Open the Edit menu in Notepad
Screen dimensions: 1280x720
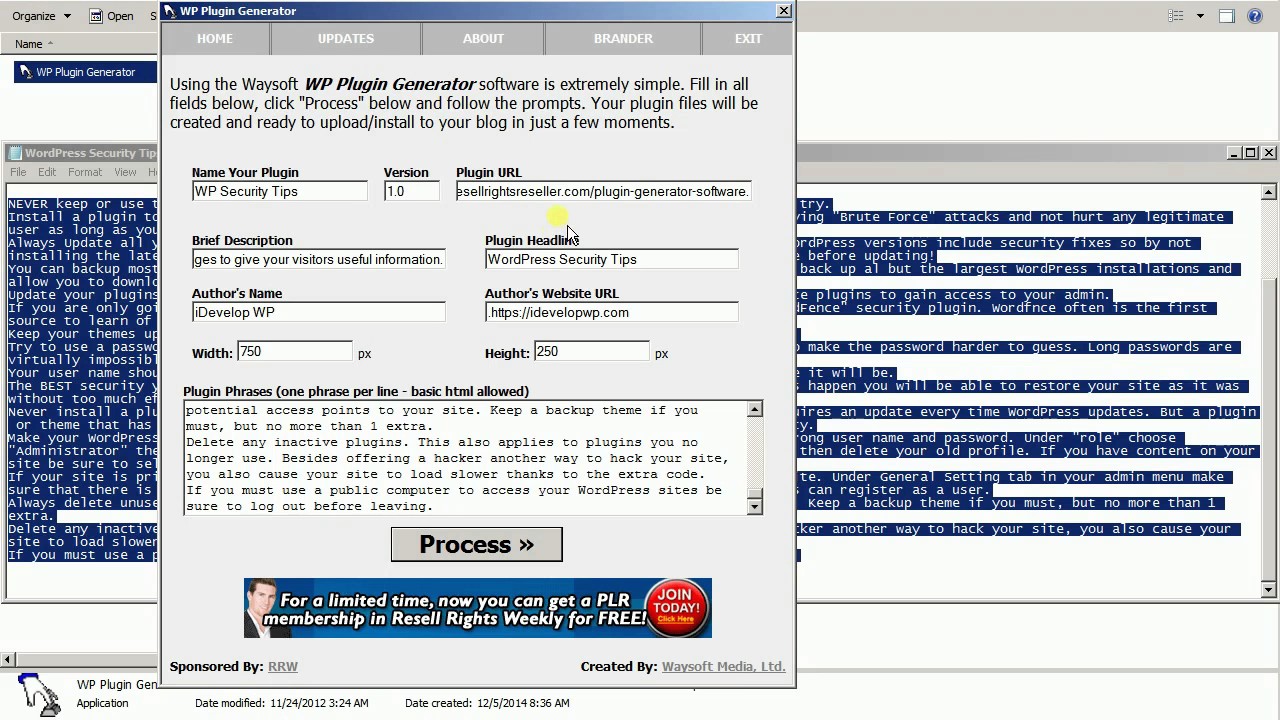(x=47, y=172)
